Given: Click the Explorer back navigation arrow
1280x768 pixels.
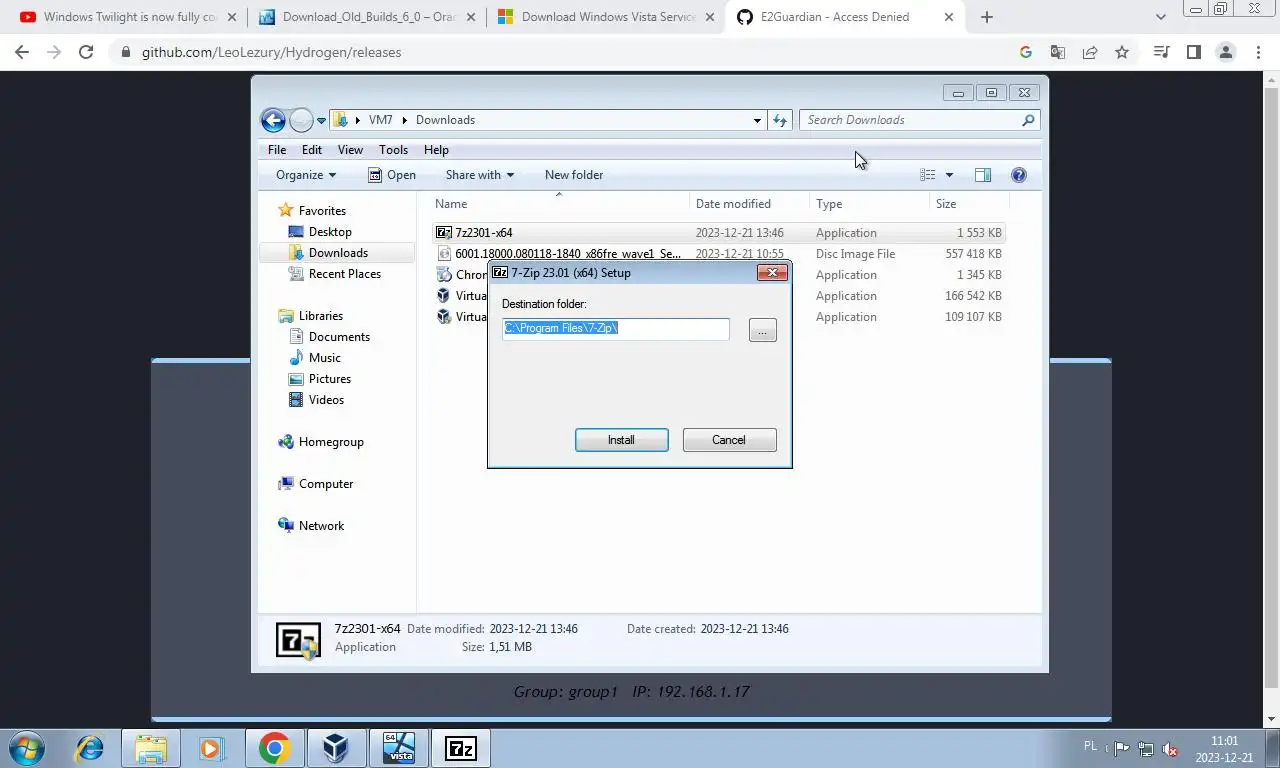Looking at the screenshot, I should pyautogui.click(x=273, y=120).
